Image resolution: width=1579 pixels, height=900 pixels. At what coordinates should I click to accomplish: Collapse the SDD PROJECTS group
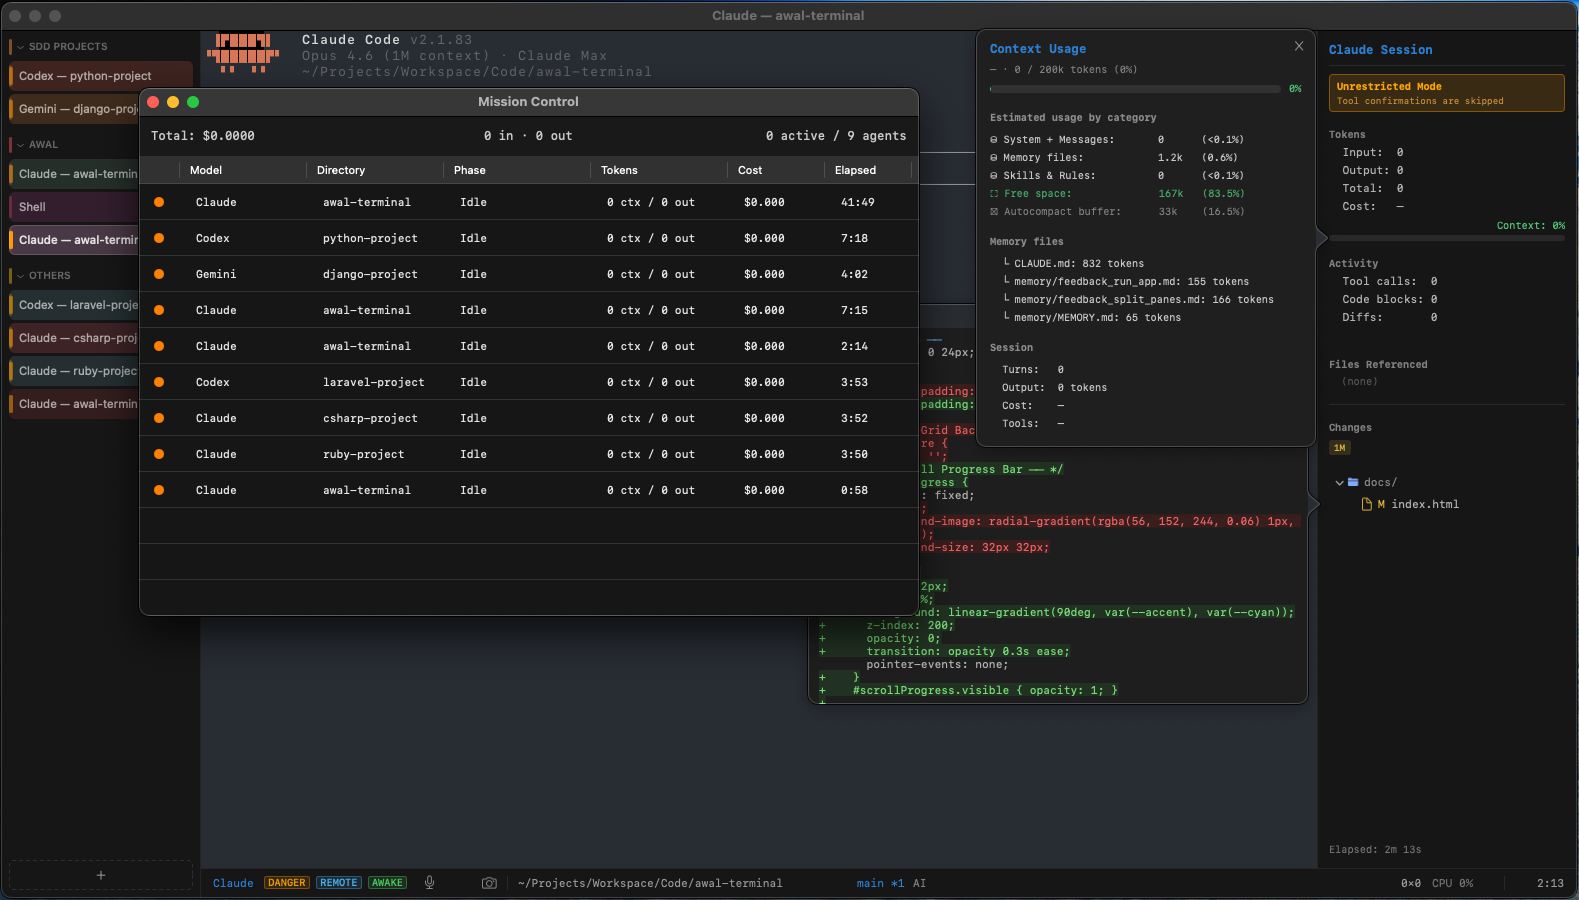tap(20, 47)
